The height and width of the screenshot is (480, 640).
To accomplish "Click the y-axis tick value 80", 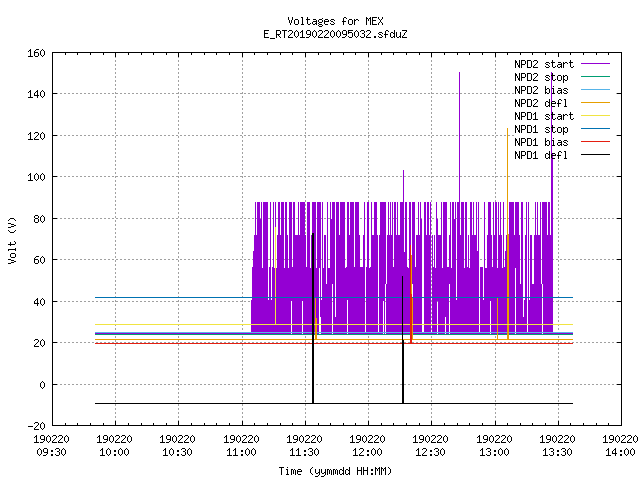I will point(39,219).
